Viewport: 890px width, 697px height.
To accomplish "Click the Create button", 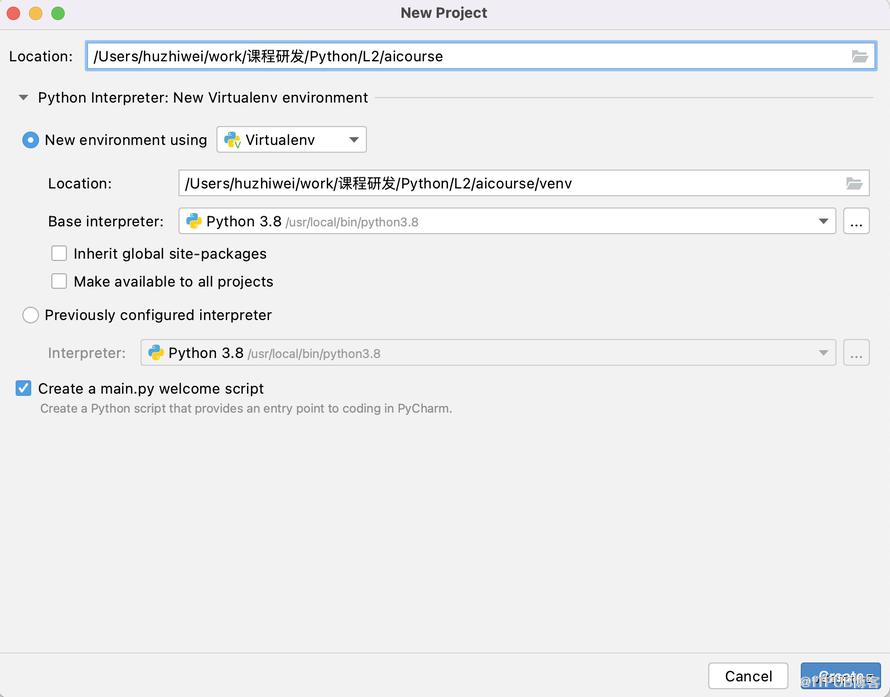I will click(x=841, y=676).
